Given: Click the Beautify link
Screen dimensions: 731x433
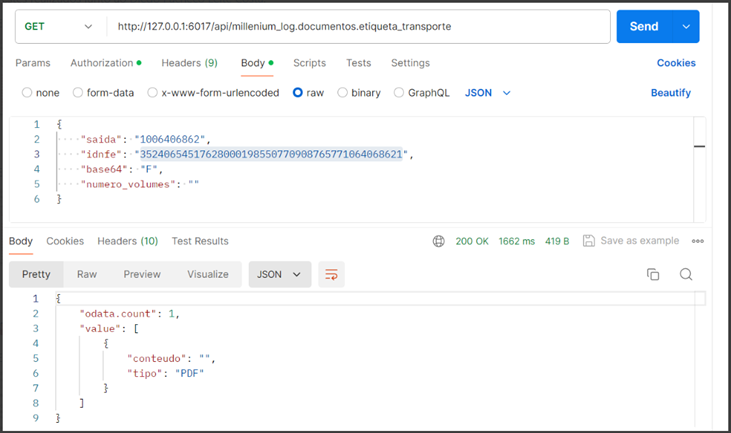Looking at the screenshot, I should (x=670, y=93).
